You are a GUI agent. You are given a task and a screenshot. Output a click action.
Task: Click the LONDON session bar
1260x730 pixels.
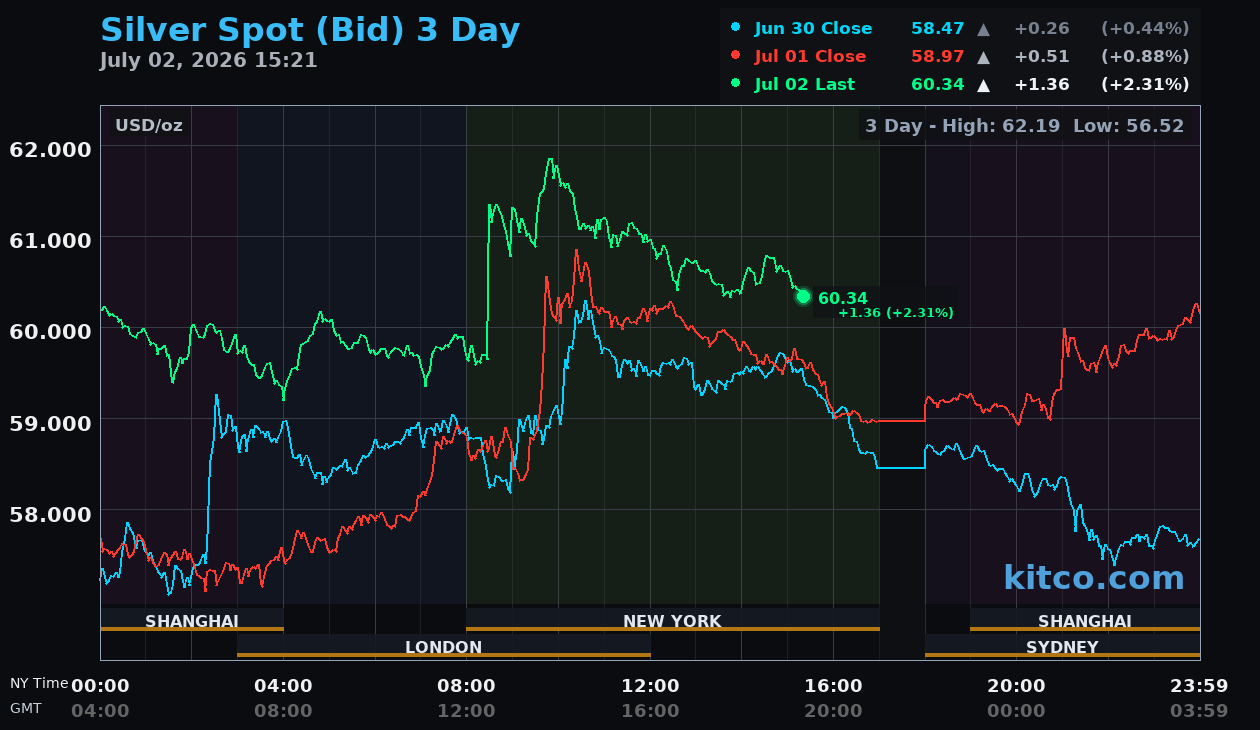point(444,646)
